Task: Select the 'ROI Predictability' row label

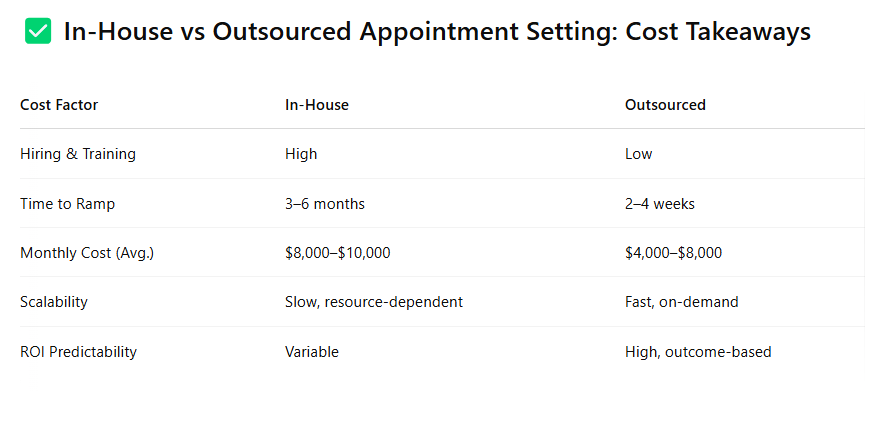Action: click(x=78, y=352)
